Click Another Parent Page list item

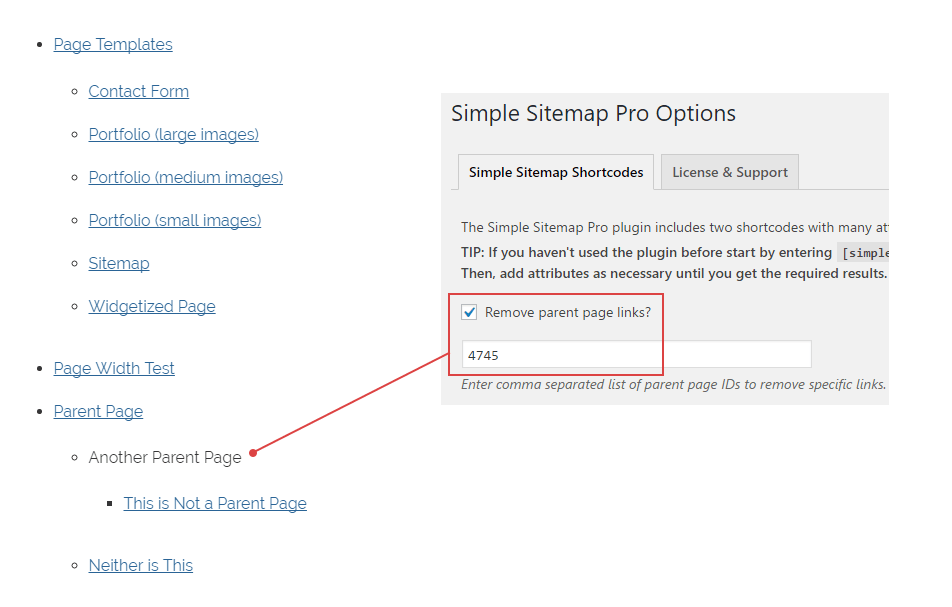tap(165, 457)
